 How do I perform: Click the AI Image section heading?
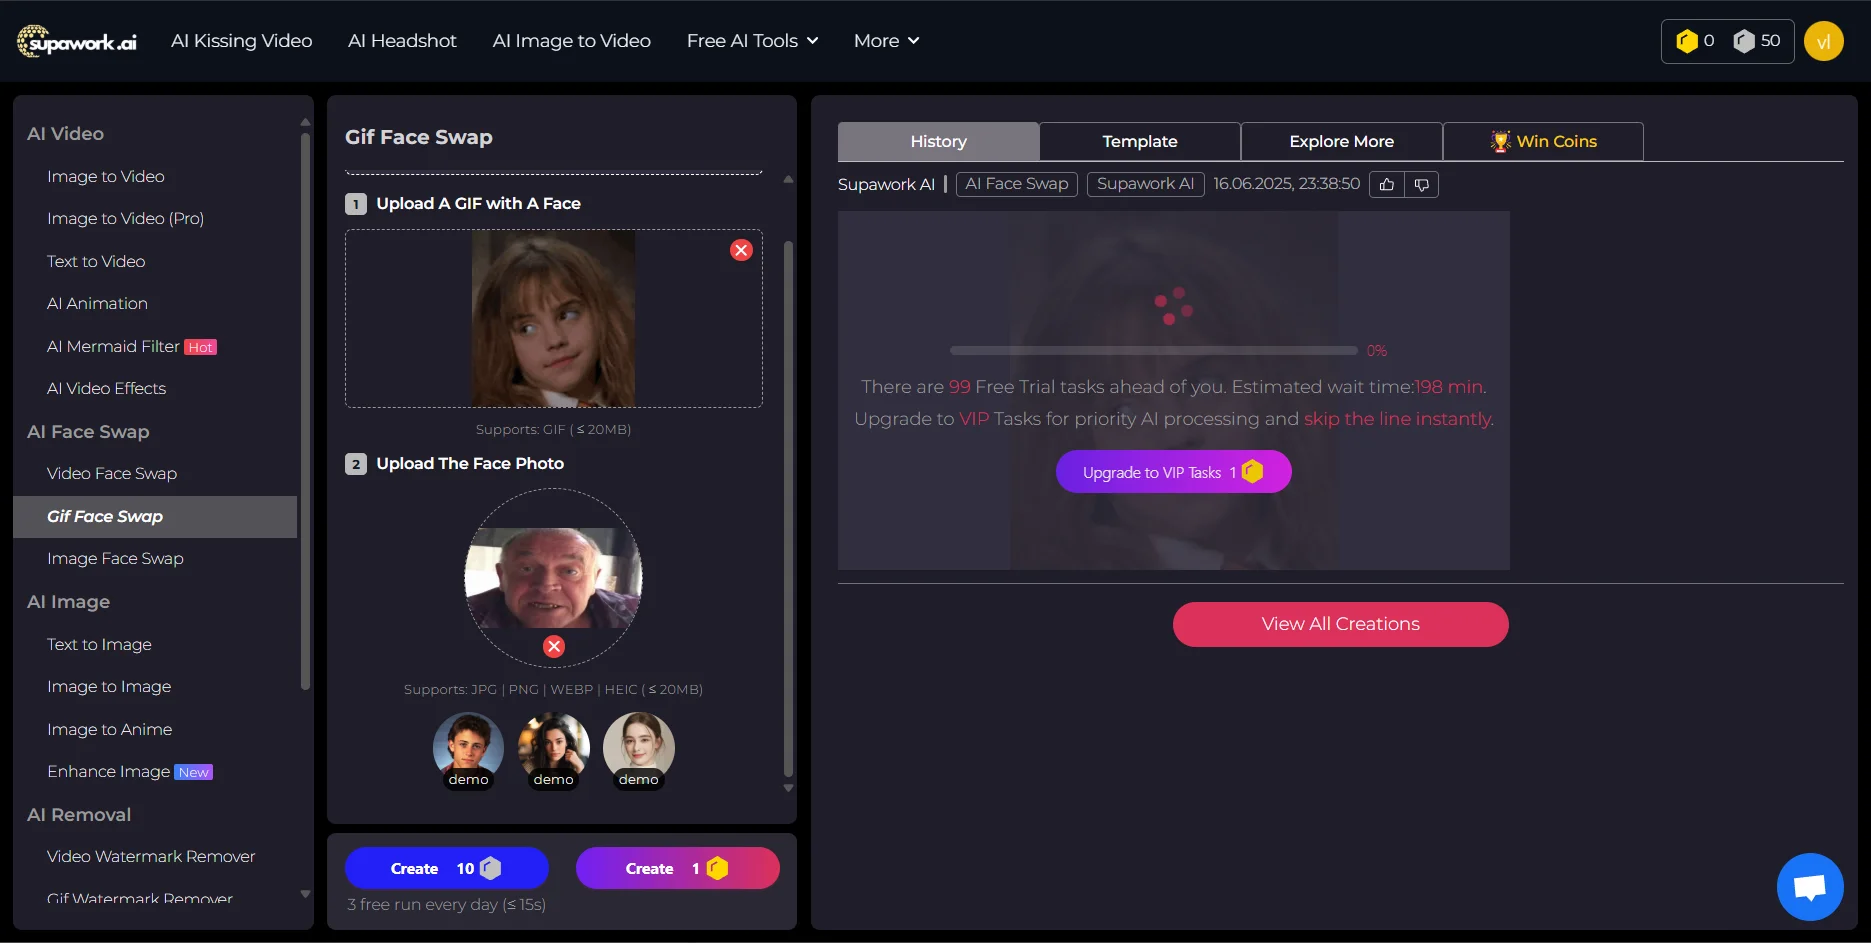pos(68,602)
